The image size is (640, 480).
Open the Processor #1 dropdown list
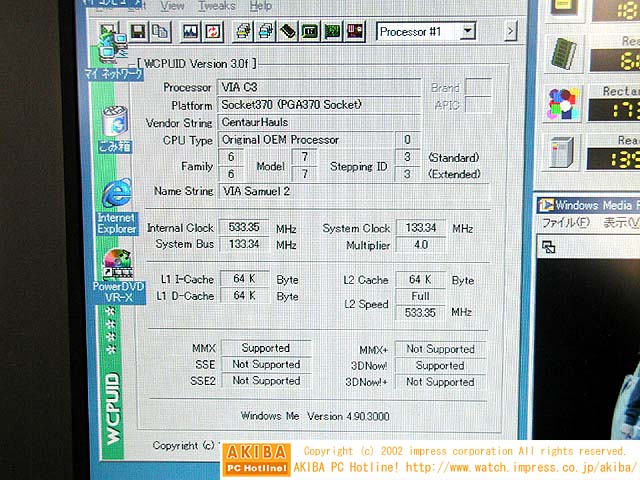[468, 31]
